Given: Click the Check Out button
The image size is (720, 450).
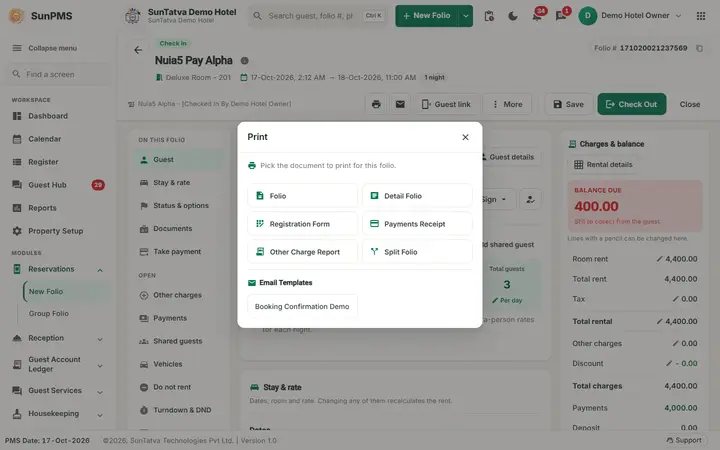Looking at the screenshot, I should coord(631,104).
